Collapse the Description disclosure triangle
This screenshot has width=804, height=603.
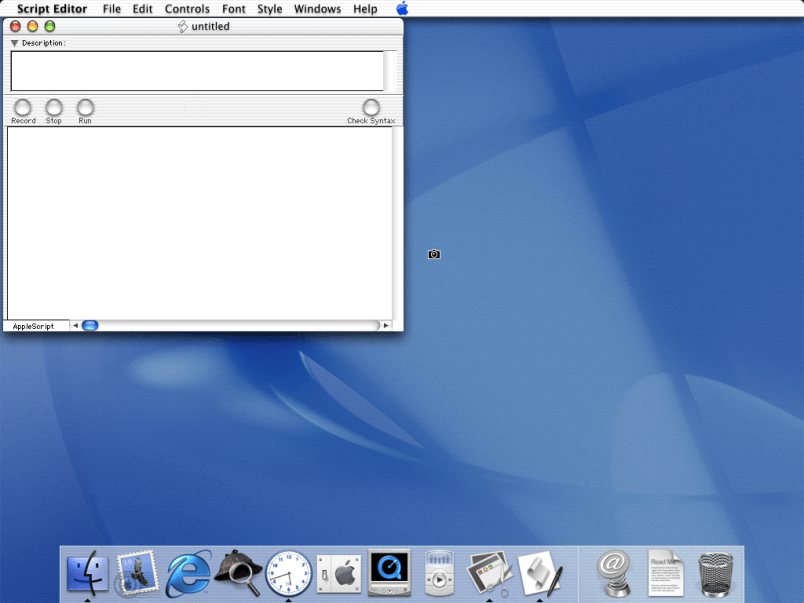[14, 43]
